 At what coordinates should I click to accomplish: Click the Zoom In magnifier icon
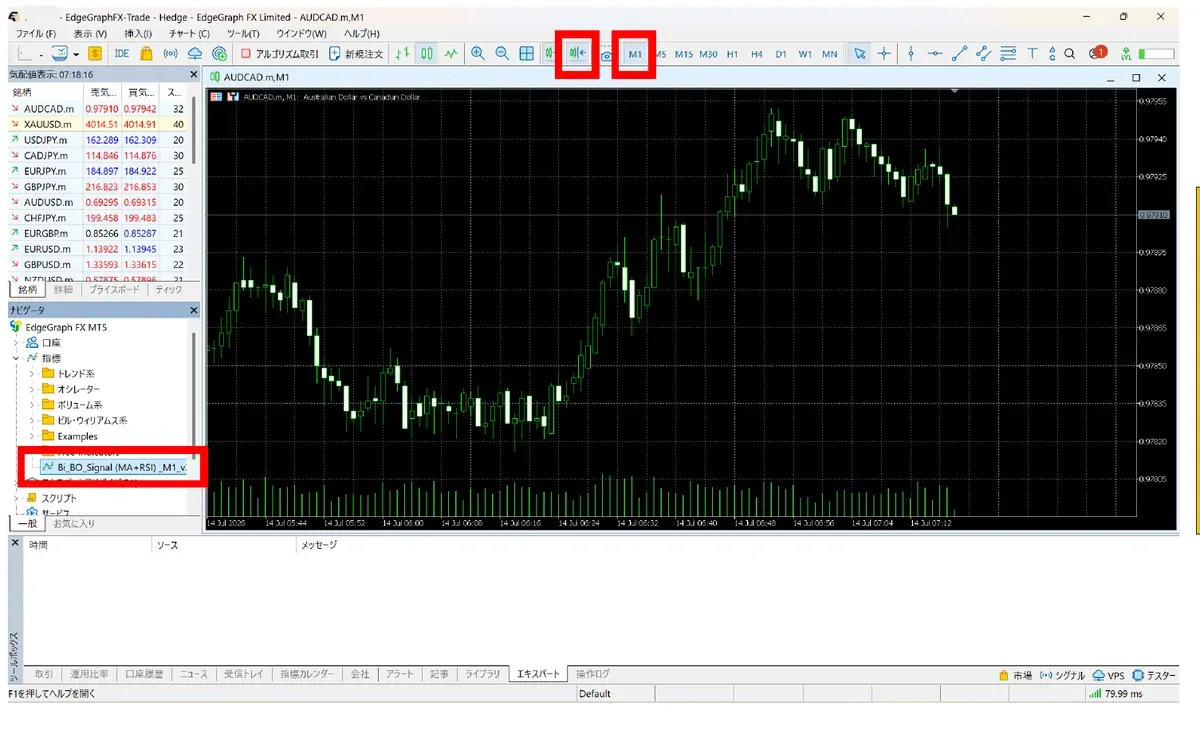pyautogui.click(x=478, y=53)
